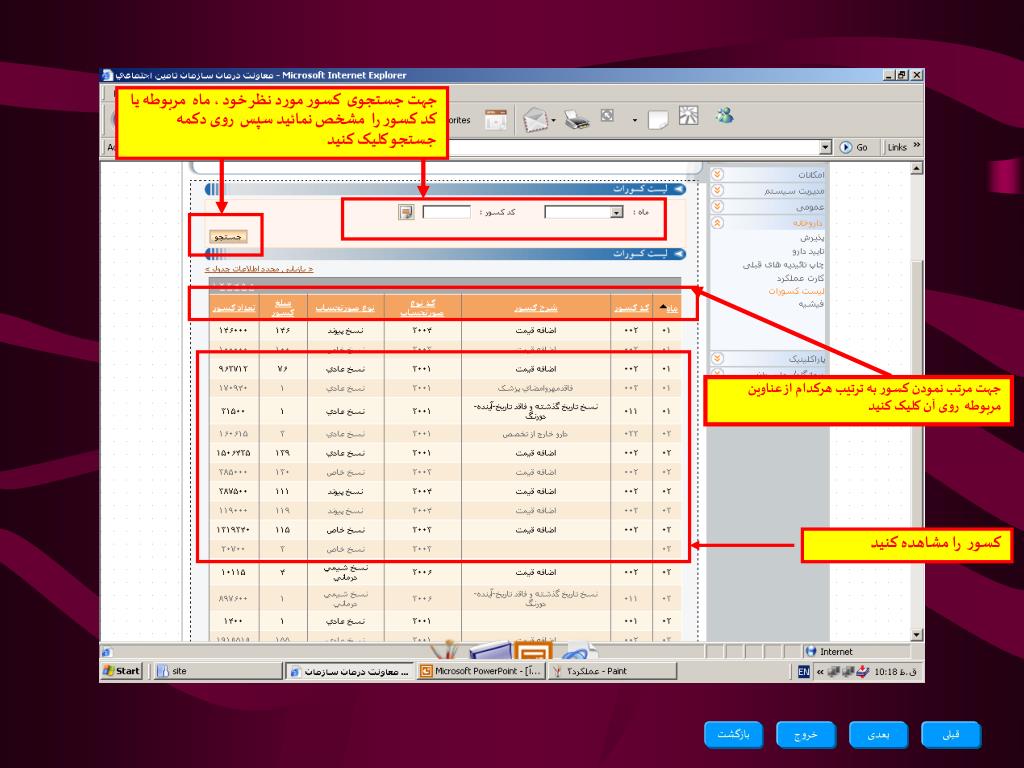Click the Mail envelope toolbar icon
This screenshot has height=768, width=1024.
tap(535, 120)
